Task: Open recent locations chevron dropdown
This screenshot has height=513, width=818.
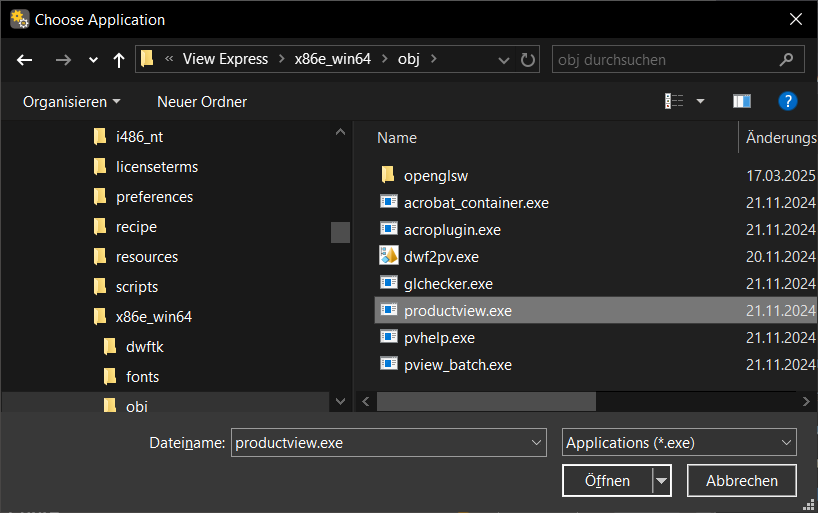Action: 93,60
